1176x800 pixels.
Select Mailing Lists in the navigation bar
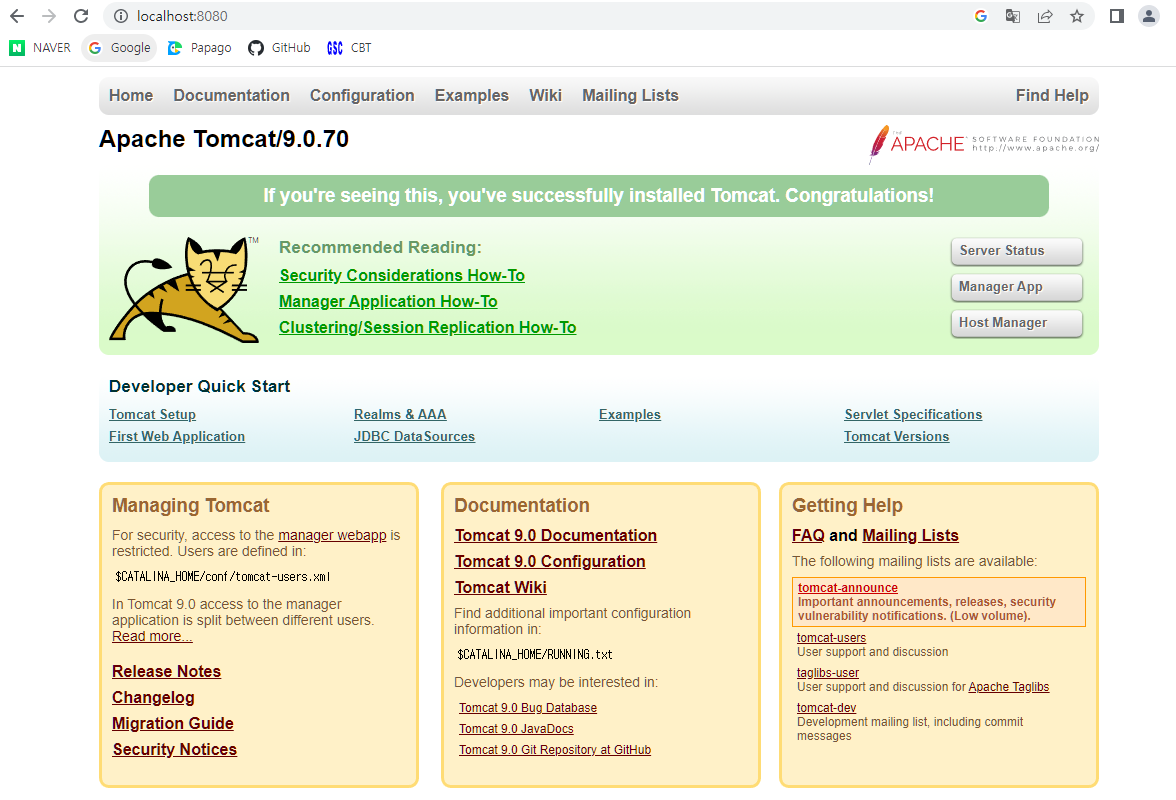[630, 95]
